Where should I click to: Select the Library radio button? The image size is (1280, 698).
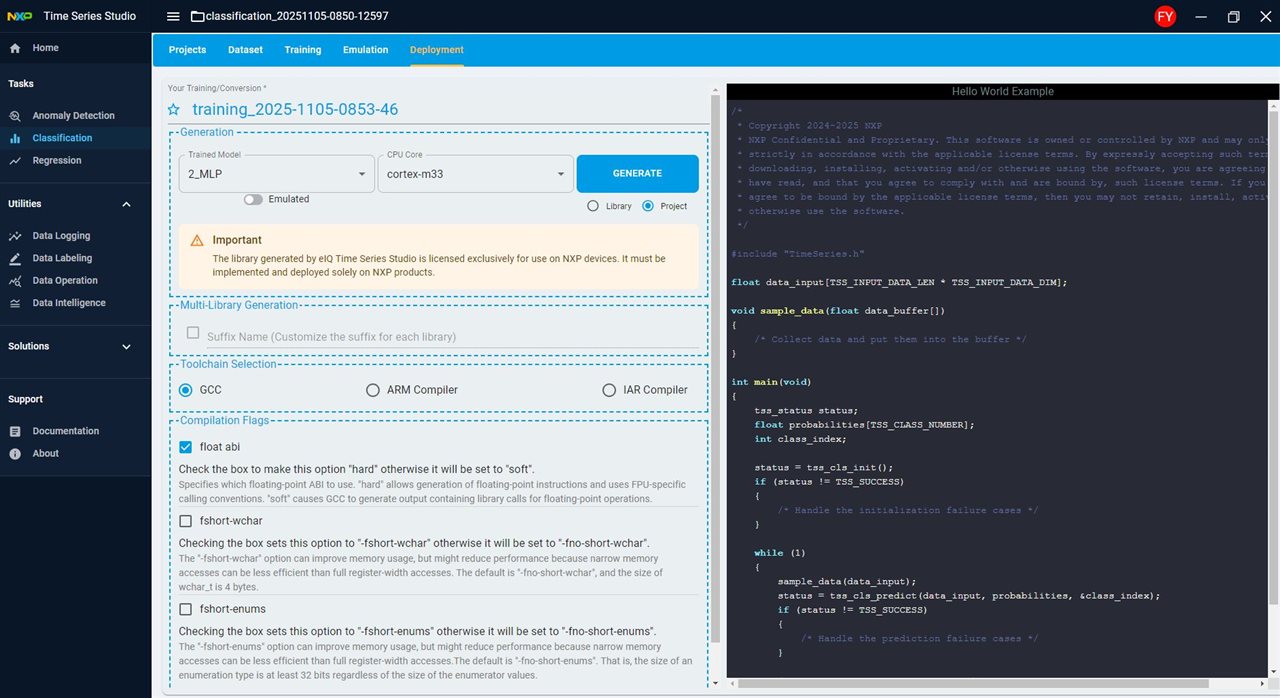click(x=593, y=206)
